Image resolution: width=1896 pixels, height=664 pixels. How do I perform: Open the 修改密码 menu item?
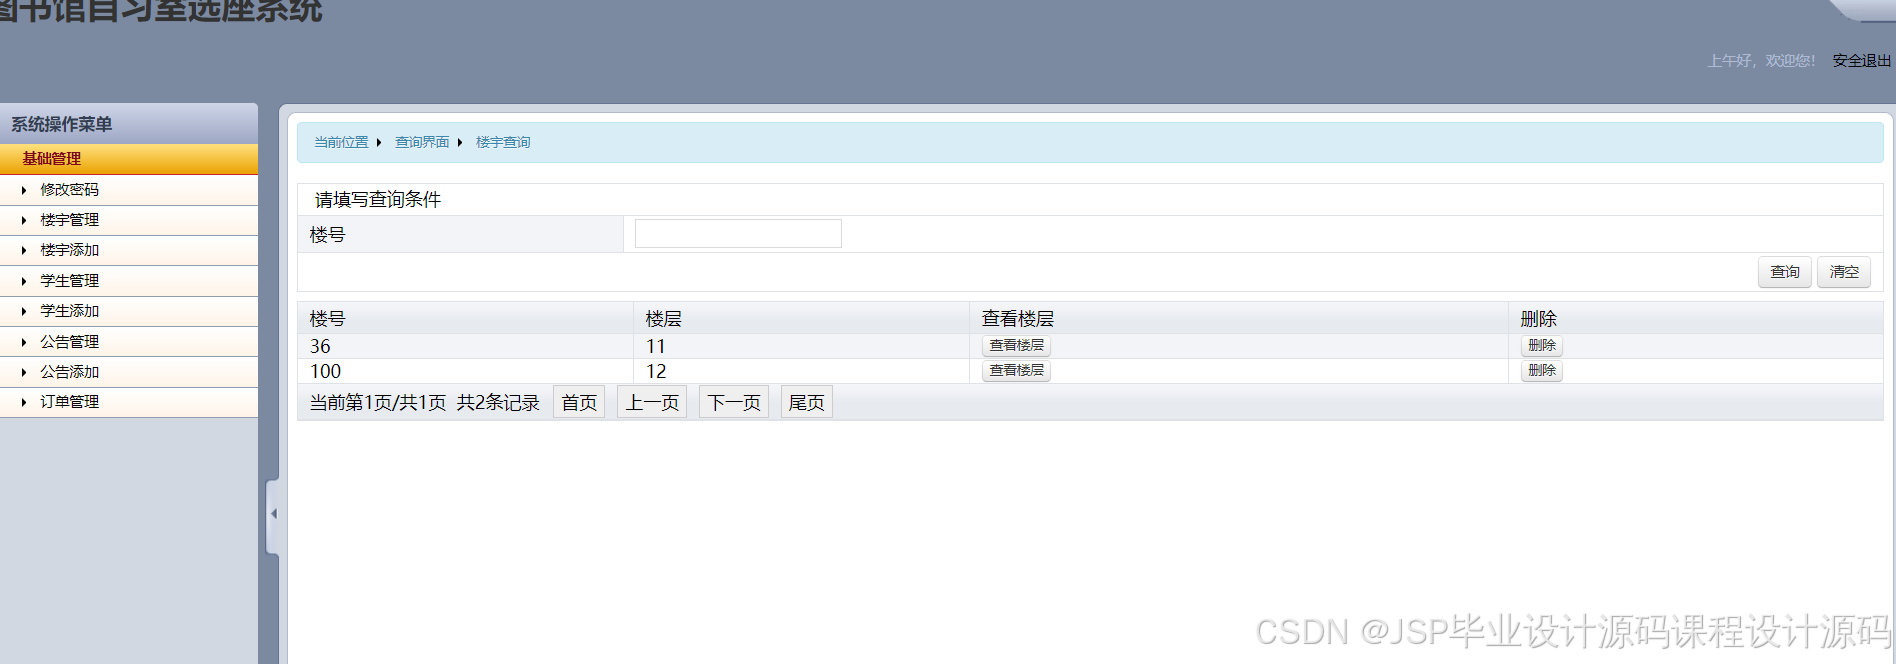(x=129, y=190)
